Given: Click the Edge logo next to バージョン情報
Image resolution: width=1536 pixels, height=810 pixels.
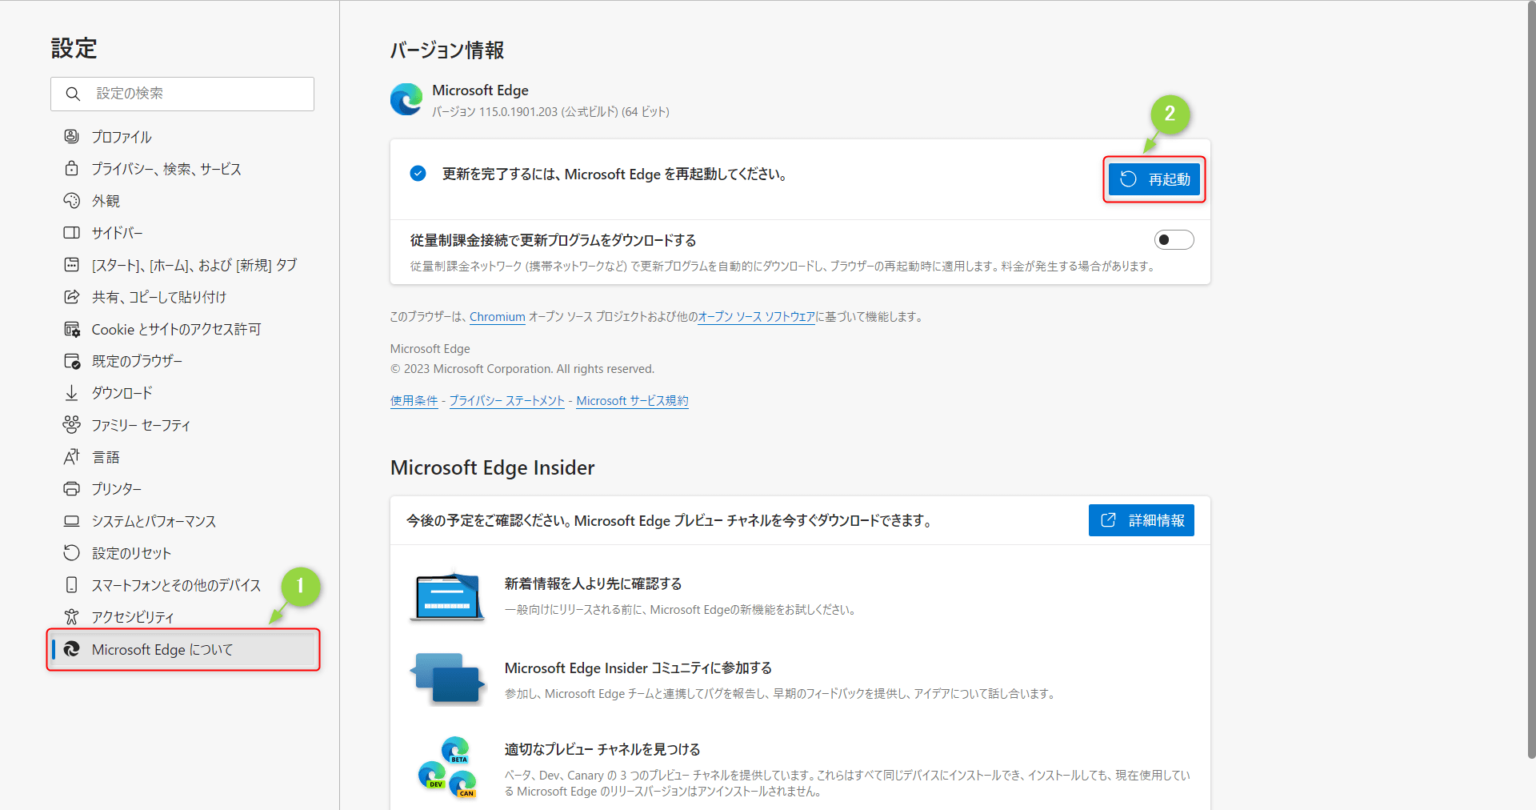Looking at the screenshot, I should pos(405,100).
